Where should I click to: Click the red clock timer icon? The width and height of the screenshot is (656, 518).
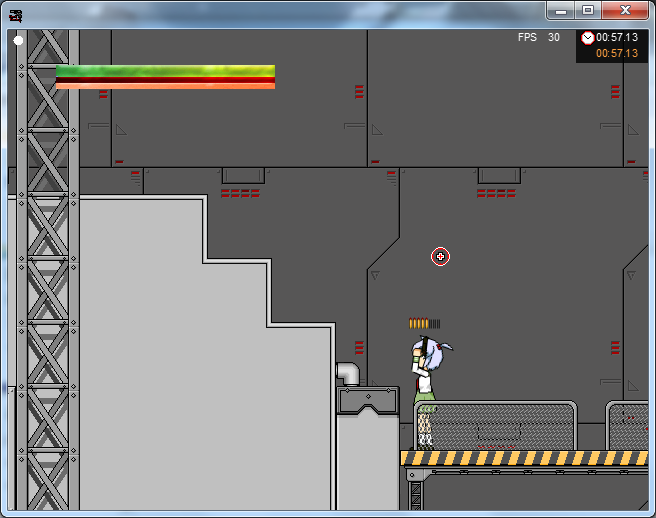coord(588,38)
